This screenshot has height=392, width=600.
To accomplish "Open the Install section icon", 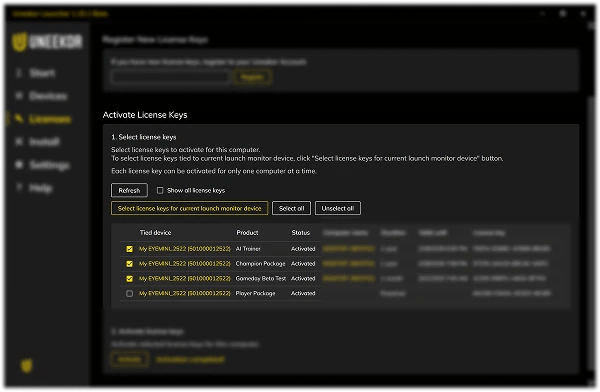I will (x=19, y=142).
